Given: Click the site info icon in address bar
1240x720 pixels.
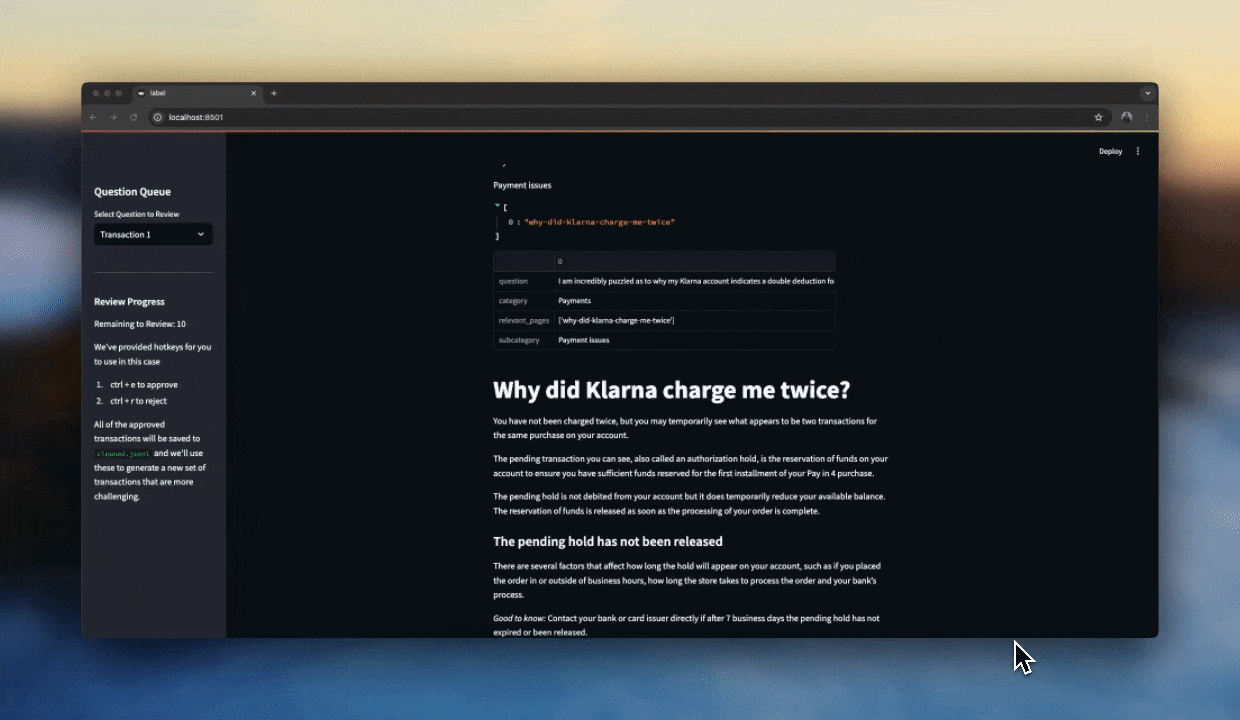Looking at the screenshot, I should [x=157, y=117].
